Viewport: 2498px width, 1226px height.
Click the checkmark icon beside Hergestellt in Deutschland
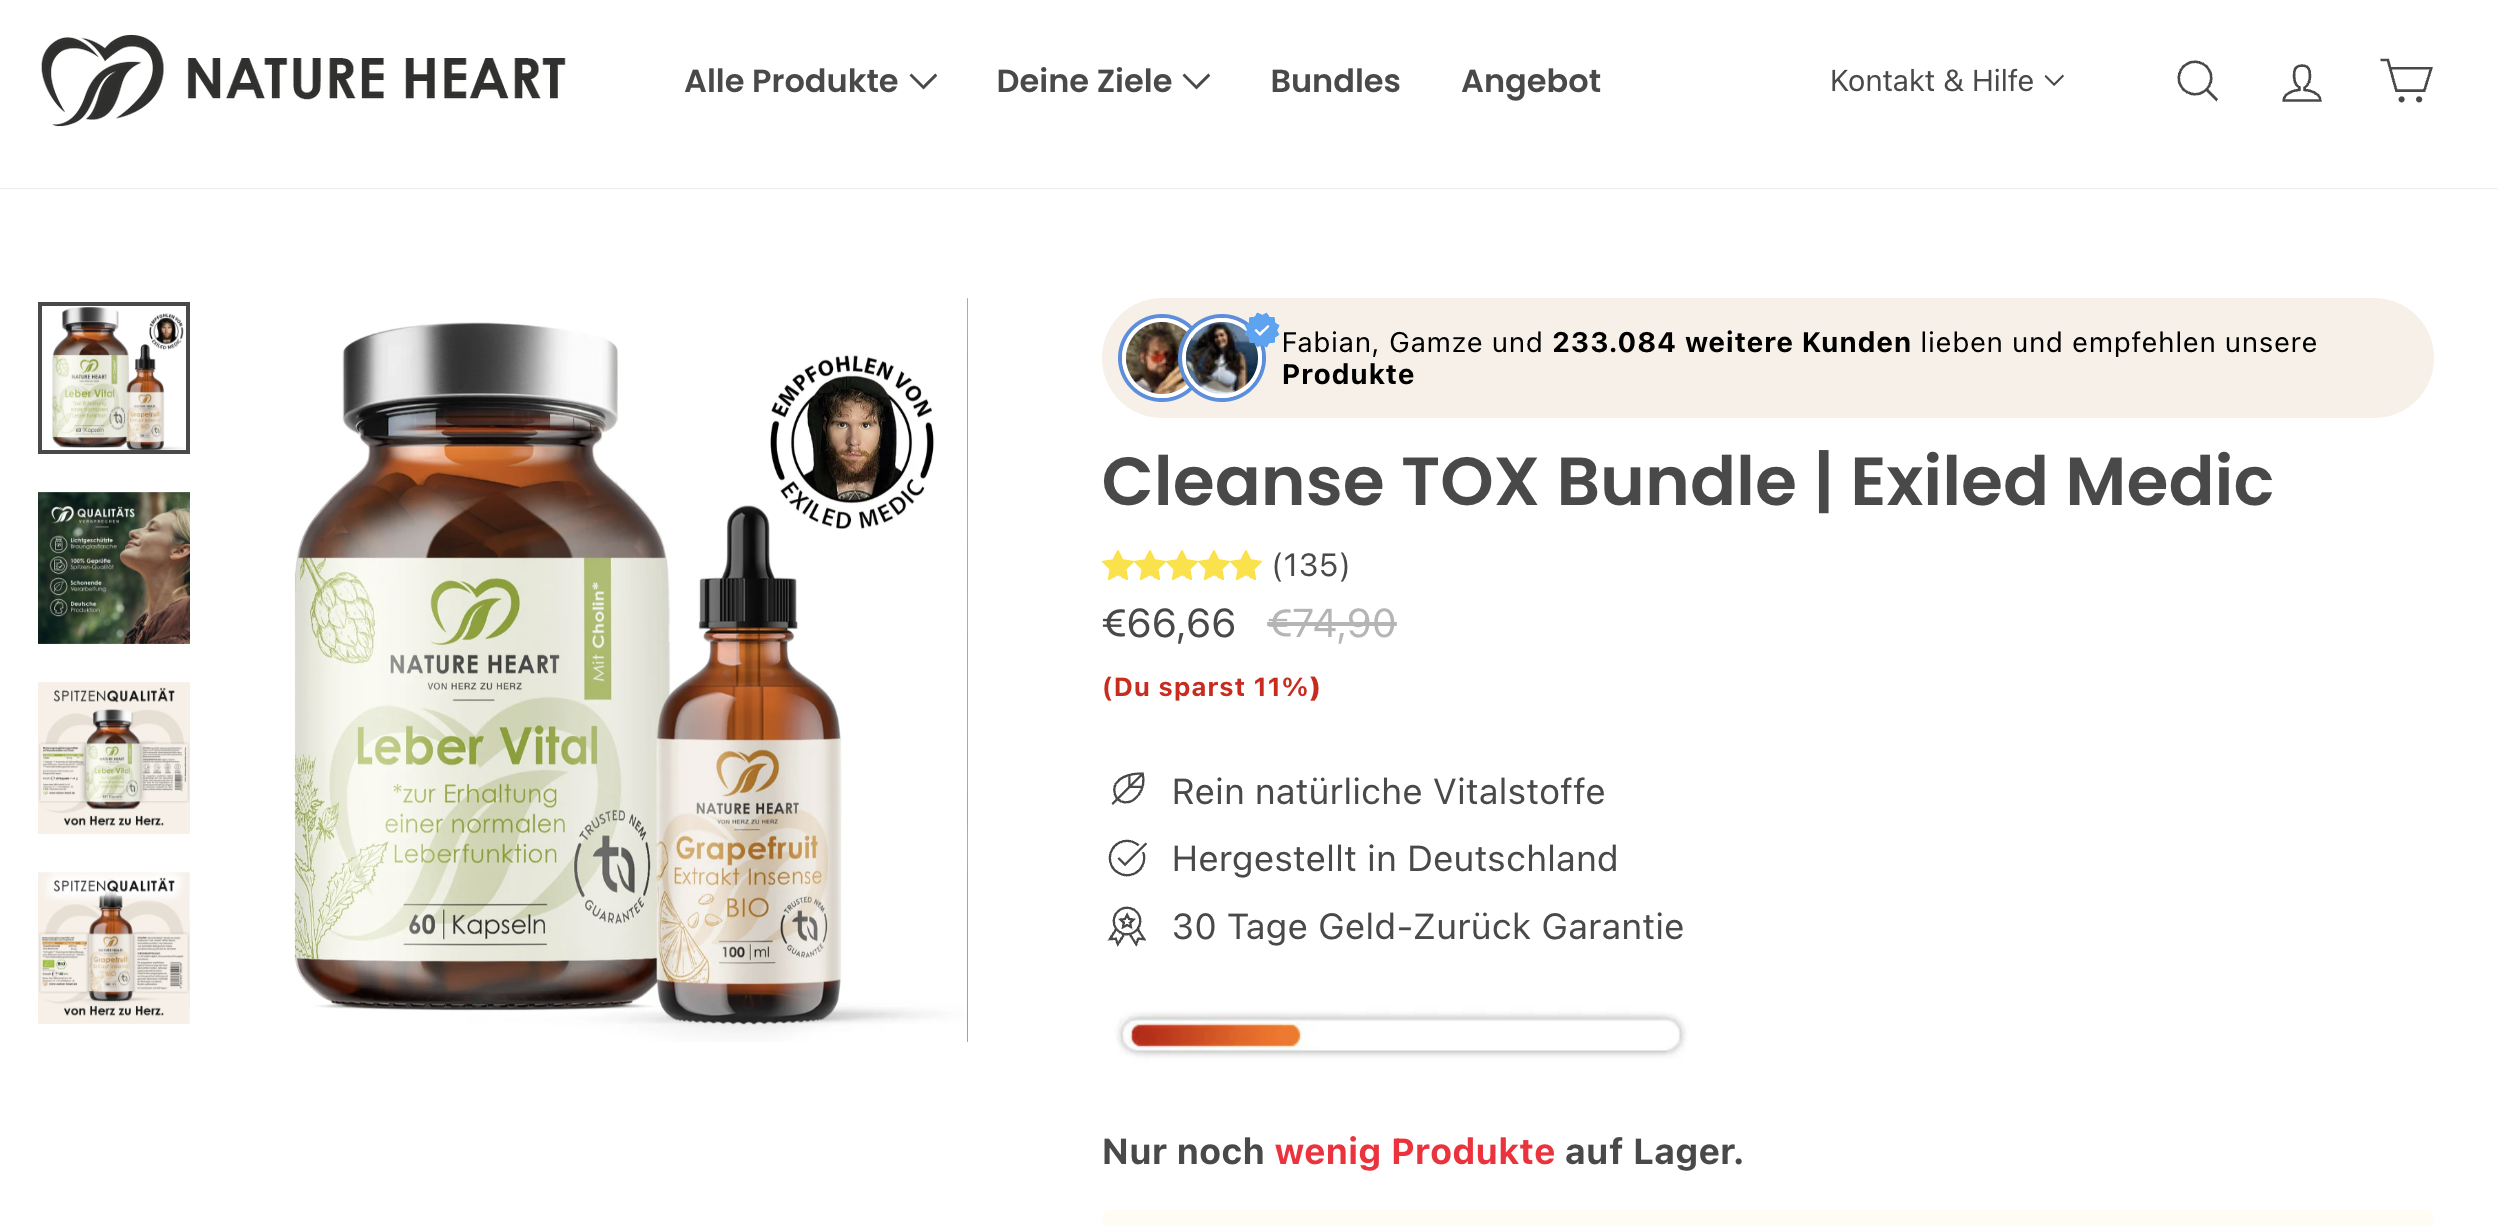(x=1128, y=858)
